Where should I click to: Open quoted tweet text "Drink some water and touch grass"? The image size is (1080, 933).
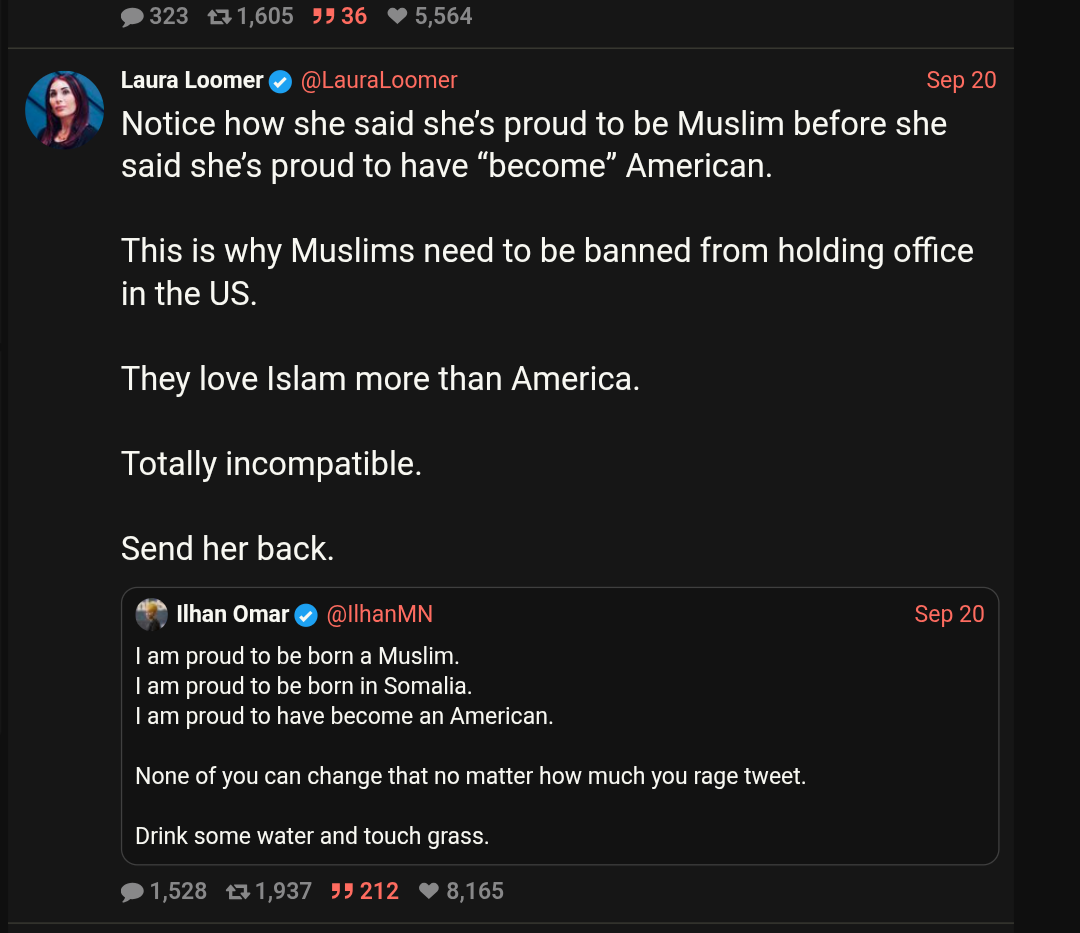pyautogui.click(x=312, y=835)
